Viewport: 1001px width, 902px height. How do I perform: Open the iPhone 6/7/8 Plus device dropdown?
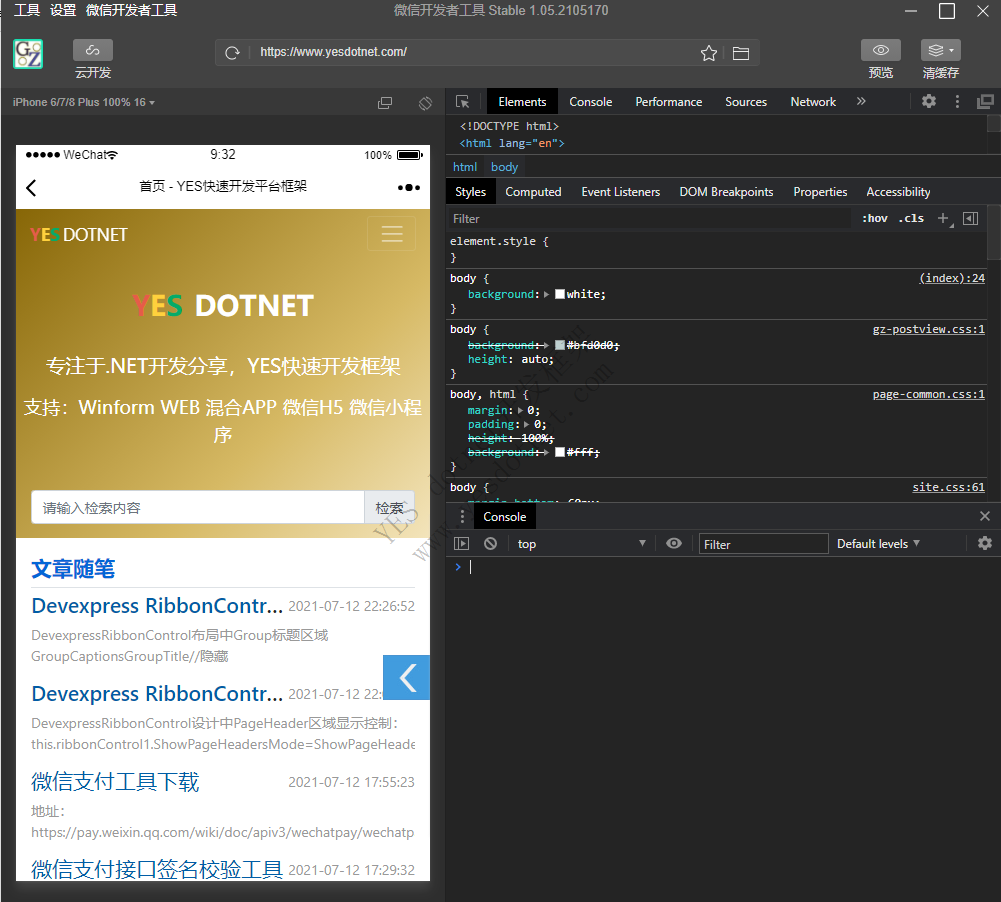(x=84, y=102)
